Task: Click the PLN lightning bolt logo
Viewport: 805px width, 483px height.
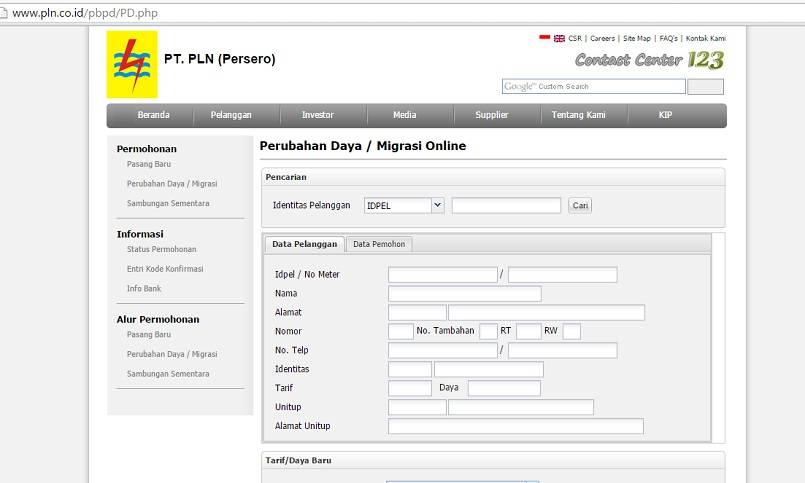Action: (131, 64)
